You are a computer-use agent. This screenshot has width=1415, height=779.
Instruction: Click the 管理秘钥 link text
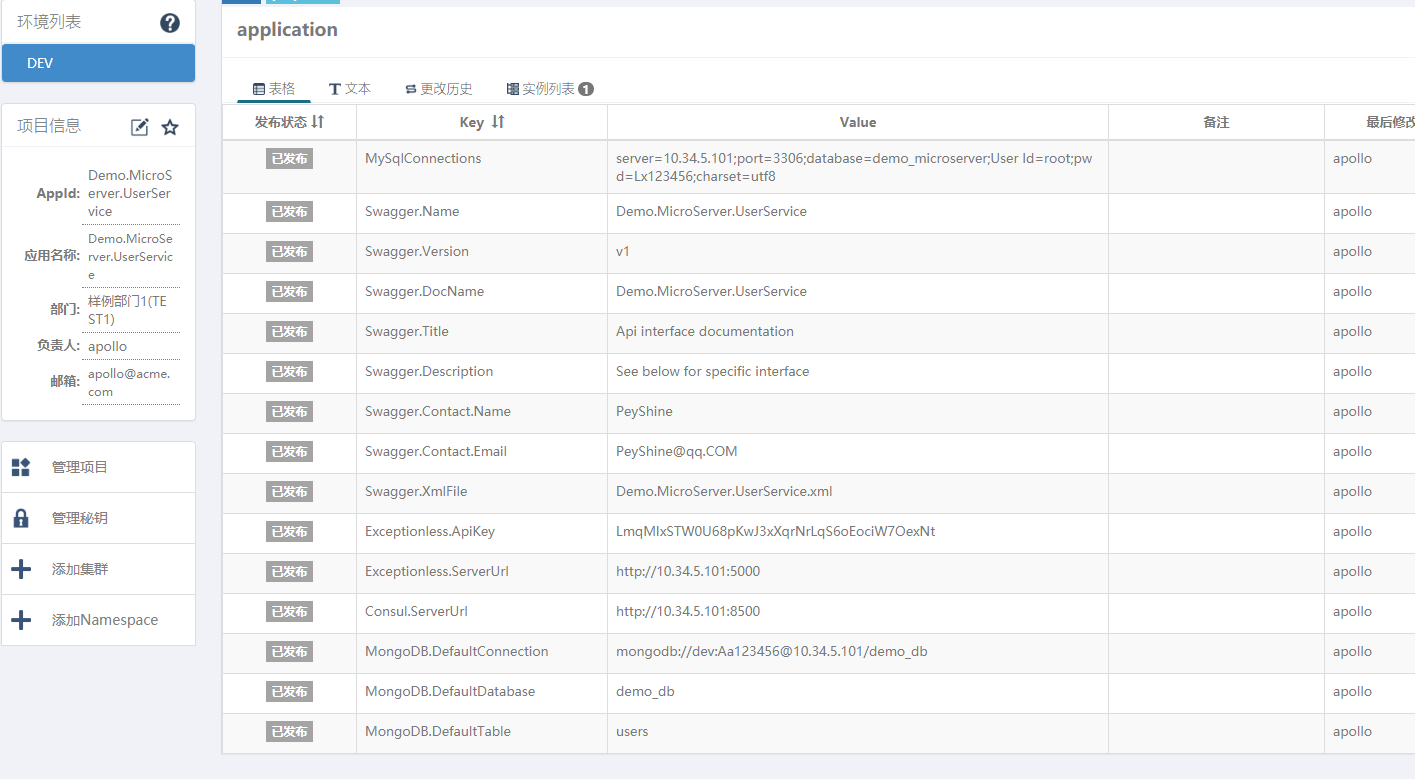[80, 518]
